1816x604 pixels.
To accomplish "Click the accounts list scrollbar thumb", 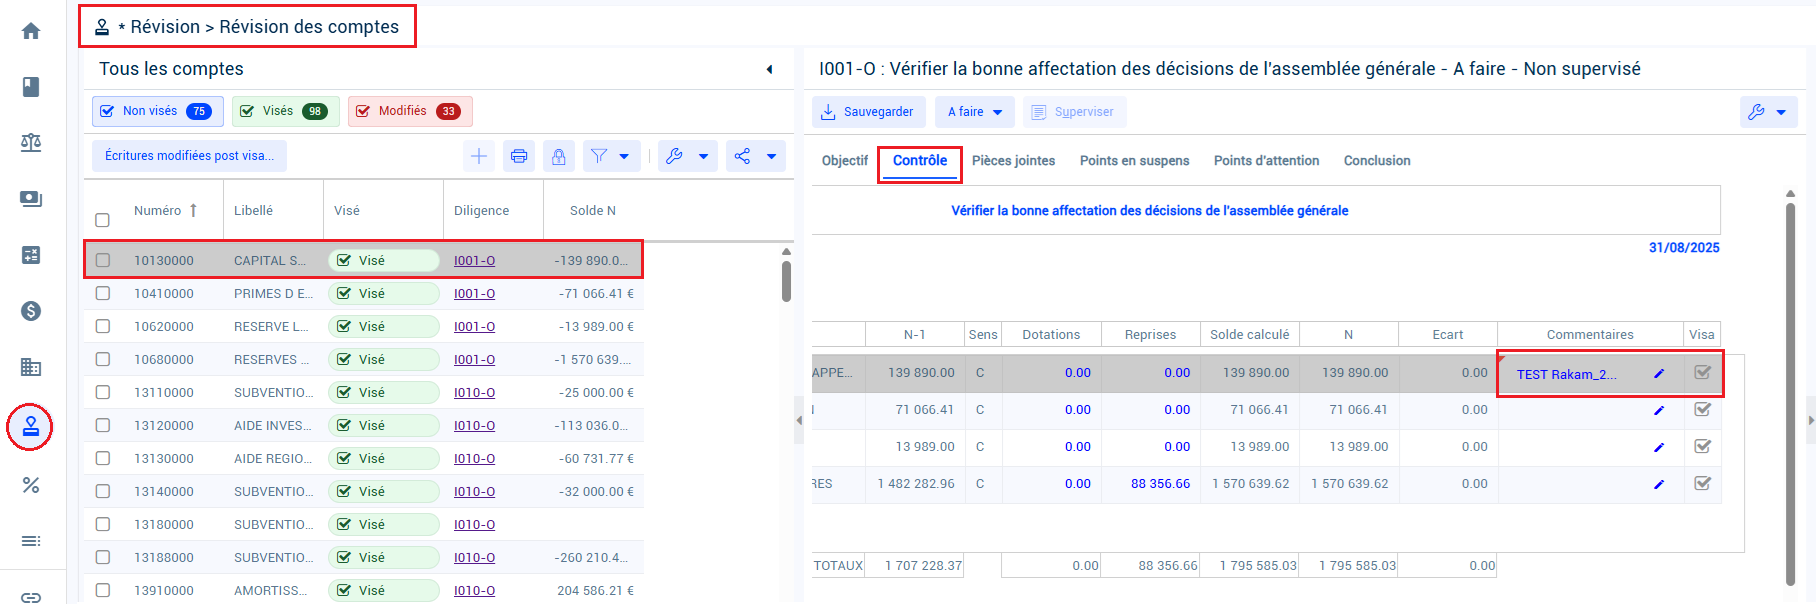I will click(x=786, y=281).
